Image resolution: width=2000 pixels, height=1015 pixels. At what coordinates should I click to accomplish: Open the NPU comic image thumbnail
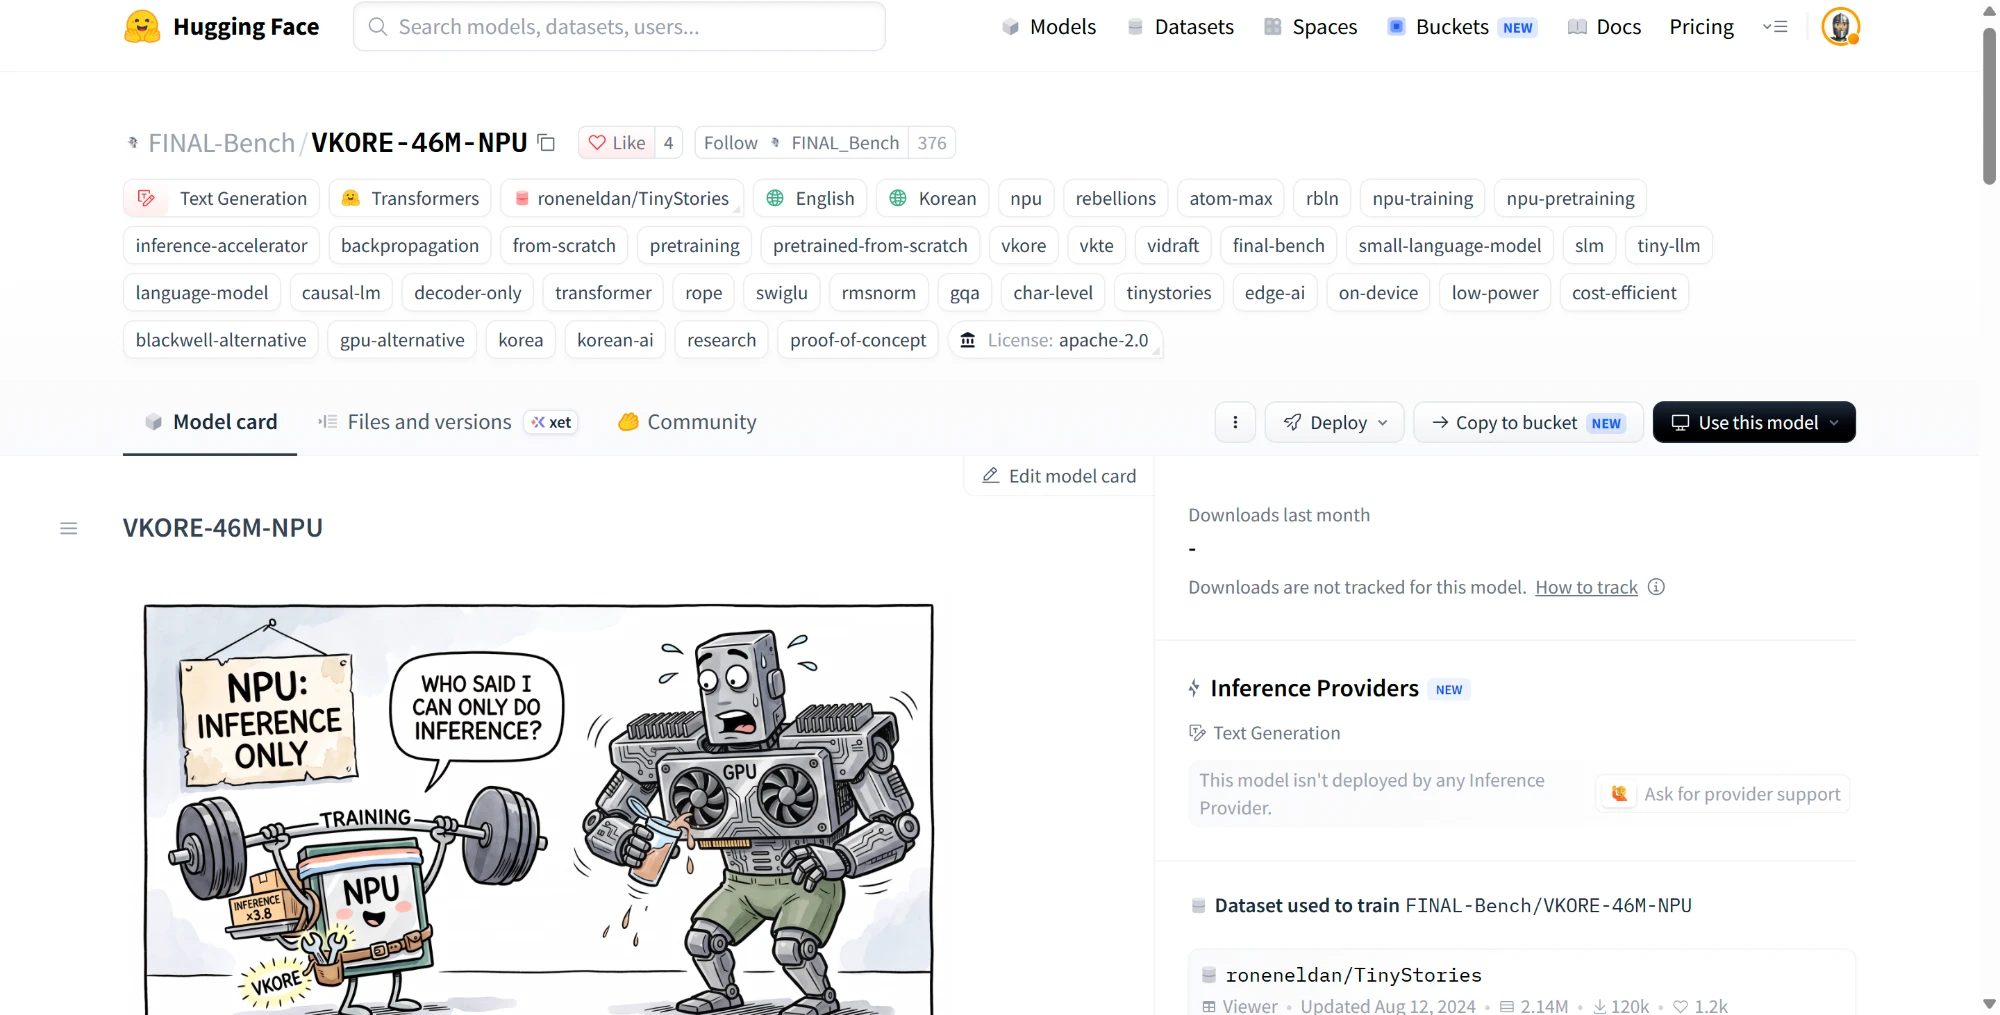[x=538, y=809]
